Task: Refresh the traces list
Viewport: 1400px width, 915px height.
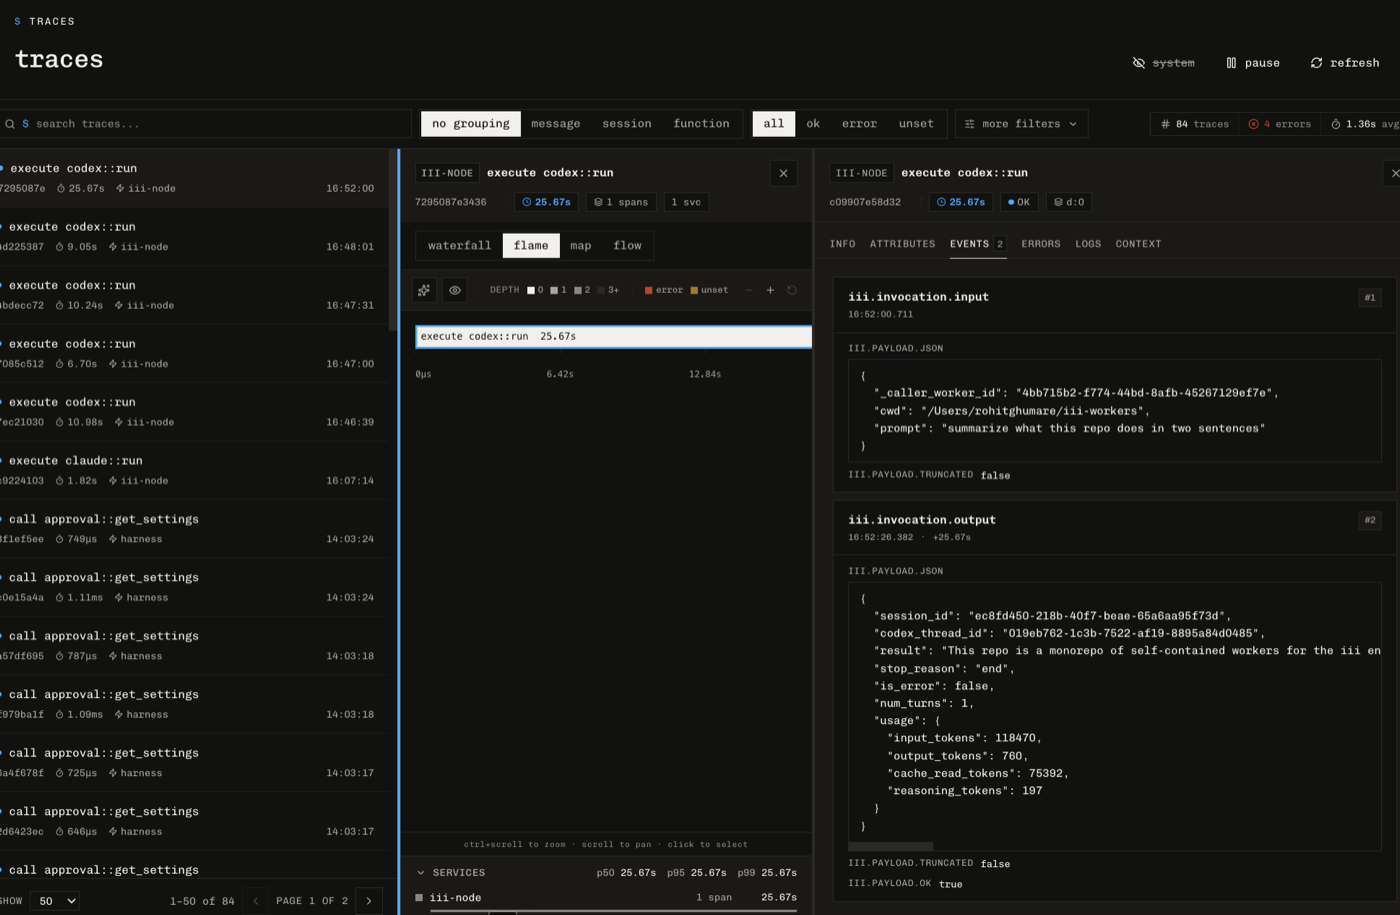Action: [1345, 62]
